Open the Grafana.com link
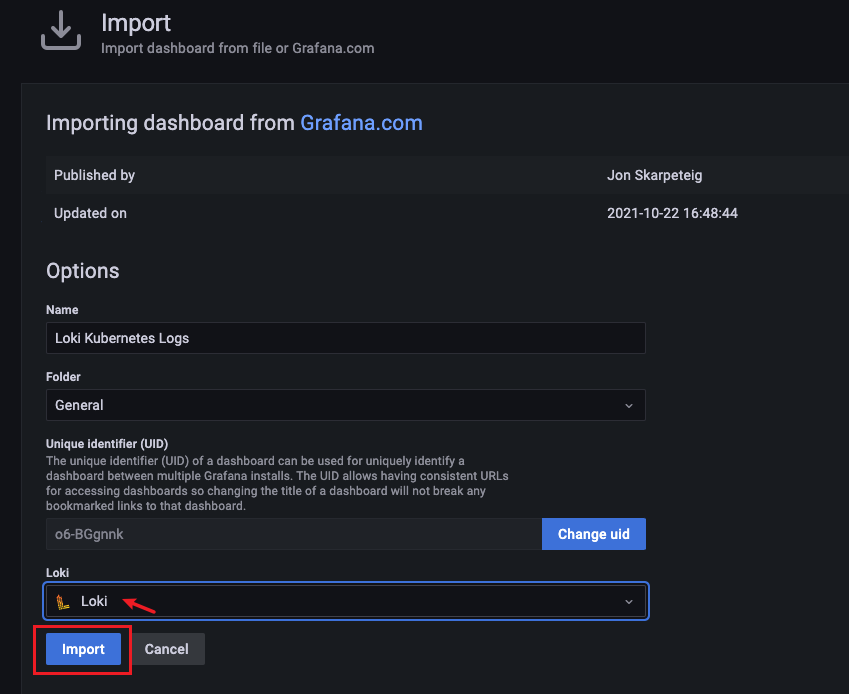The height and width of the screenshot is (694, 849). (x=361, y=123)
